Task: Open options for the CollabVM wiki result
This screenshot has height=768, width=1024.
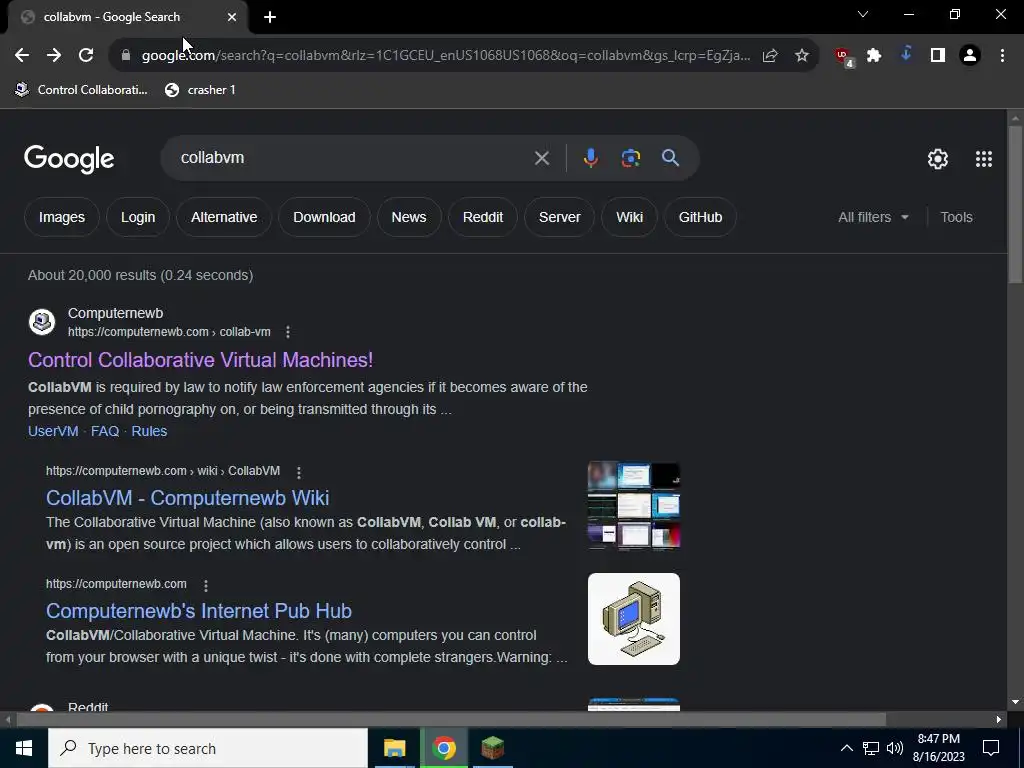Action: 298,472
